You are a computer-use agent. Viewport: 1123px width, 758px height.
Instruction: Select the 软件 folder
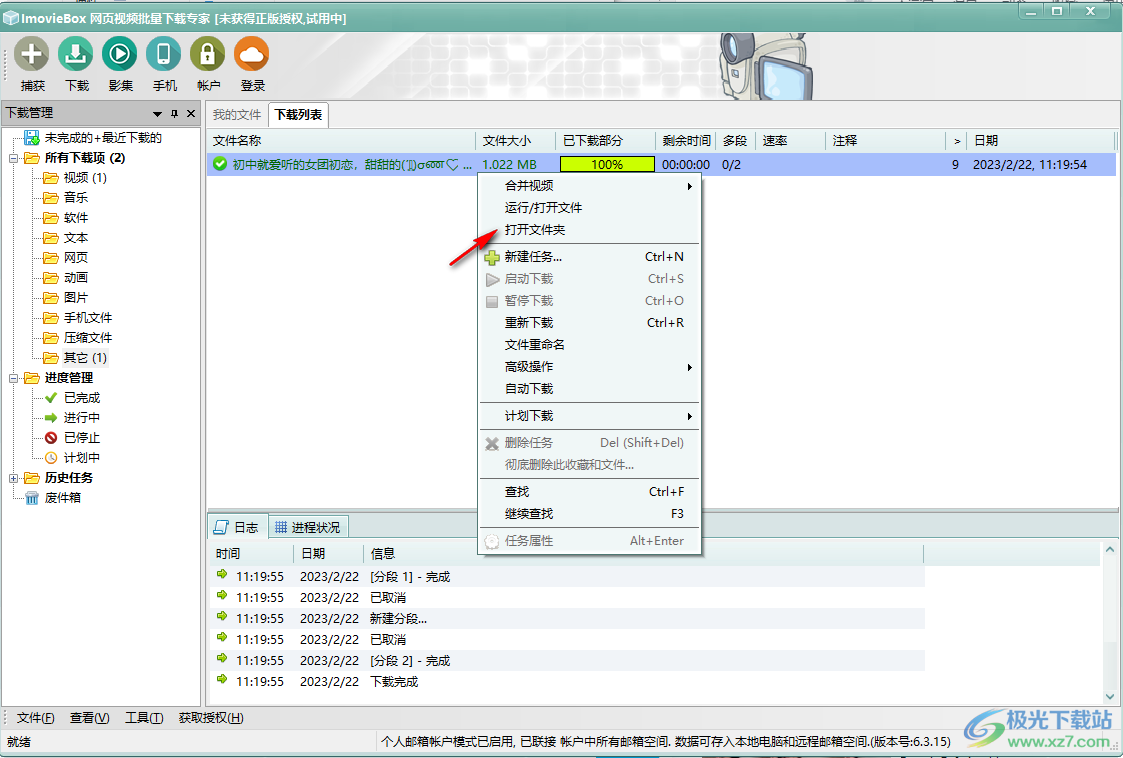point(75,218)
